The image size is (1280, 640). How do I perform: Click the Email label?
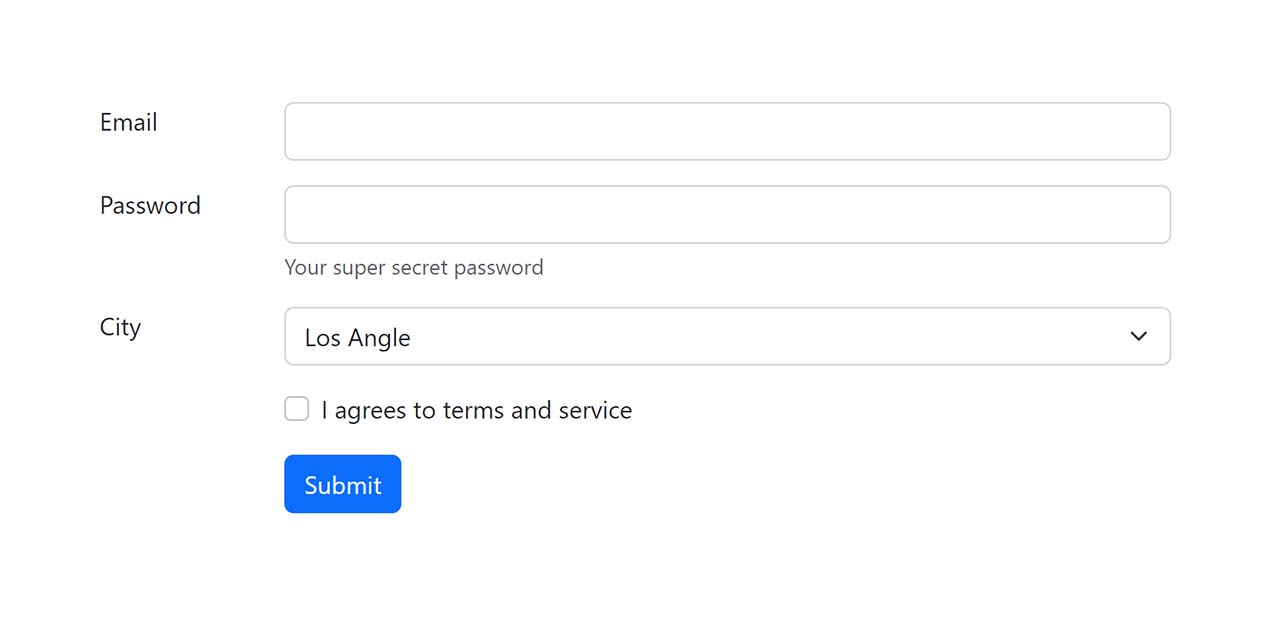129,122
